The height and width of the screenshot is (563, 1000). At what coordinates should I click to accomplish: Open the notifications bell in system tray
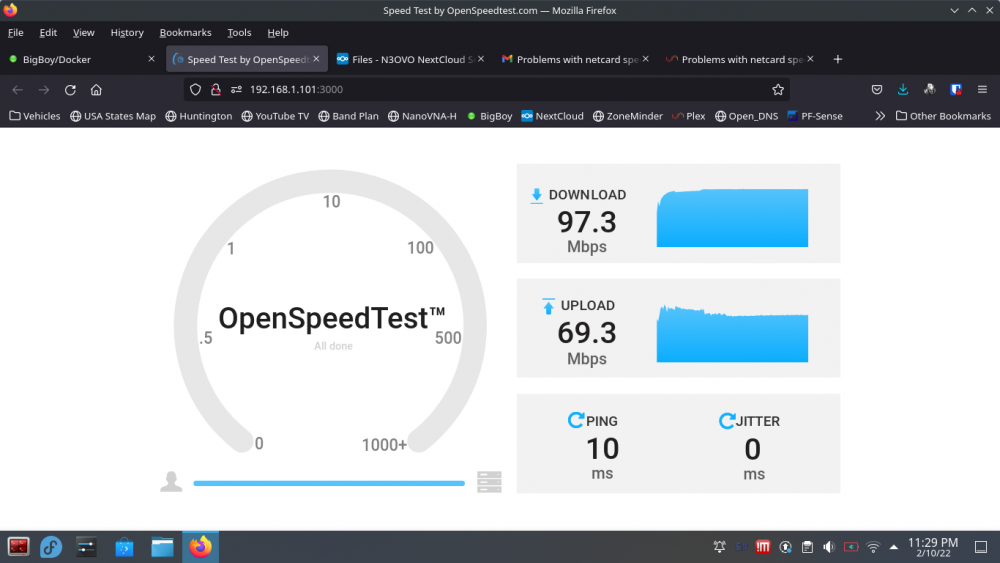tap(719, 547)
